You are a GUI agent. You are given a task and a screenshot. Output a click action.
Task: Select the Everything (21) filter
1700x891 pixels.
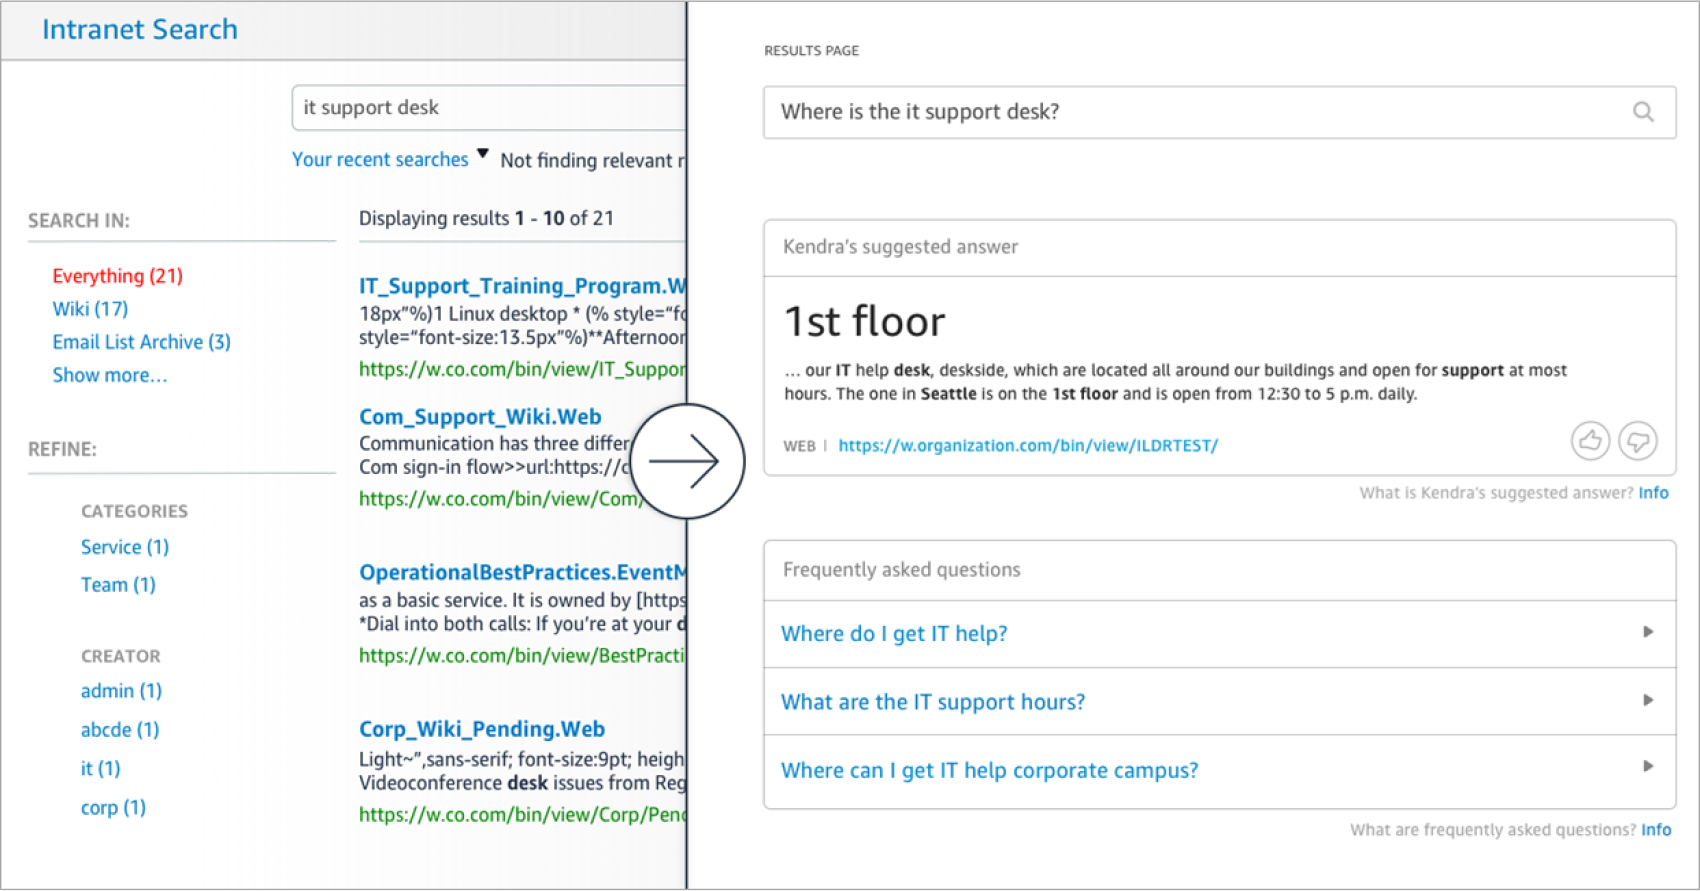click(x=117, y=275)
